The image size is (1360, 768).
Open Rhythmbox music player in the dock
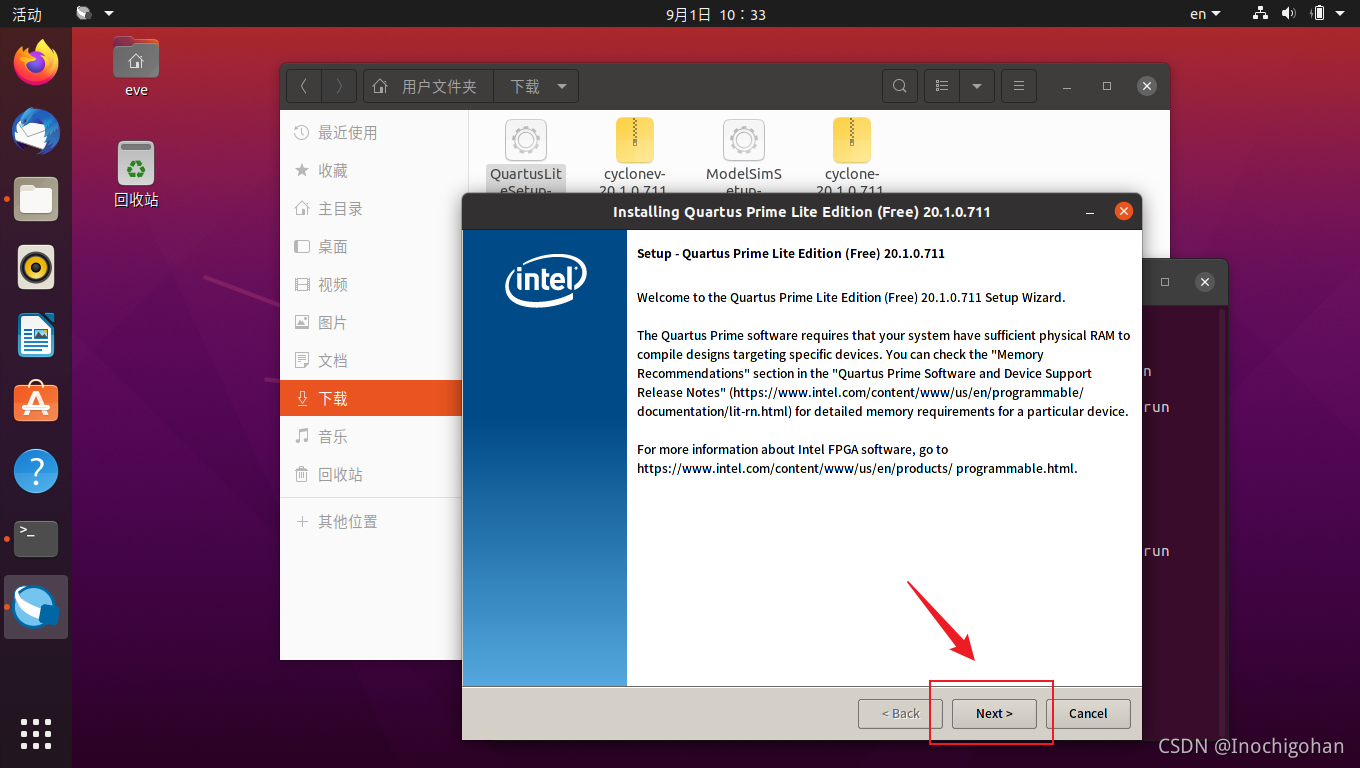tap(36, 267)
